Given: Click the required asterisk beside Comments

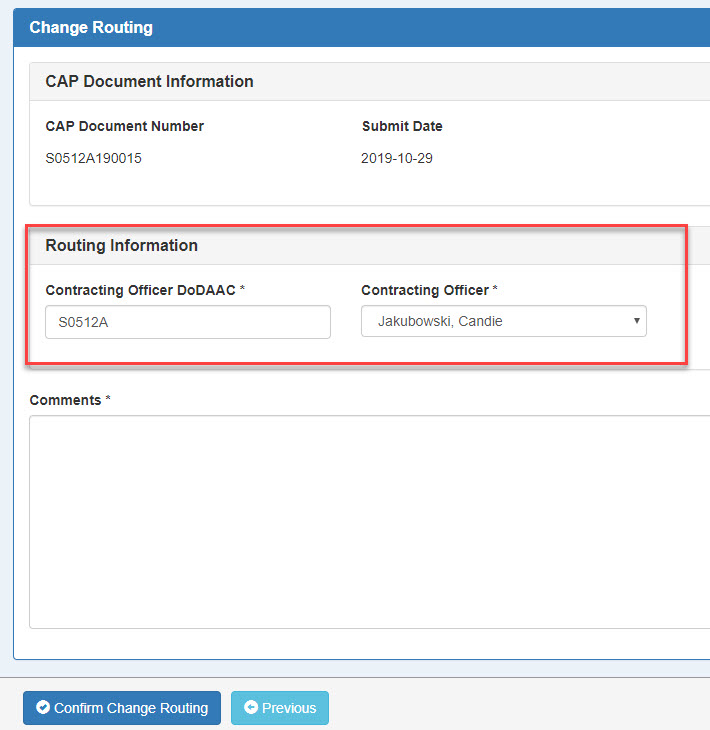Looking at the screenshot, I should pos(108,400).
